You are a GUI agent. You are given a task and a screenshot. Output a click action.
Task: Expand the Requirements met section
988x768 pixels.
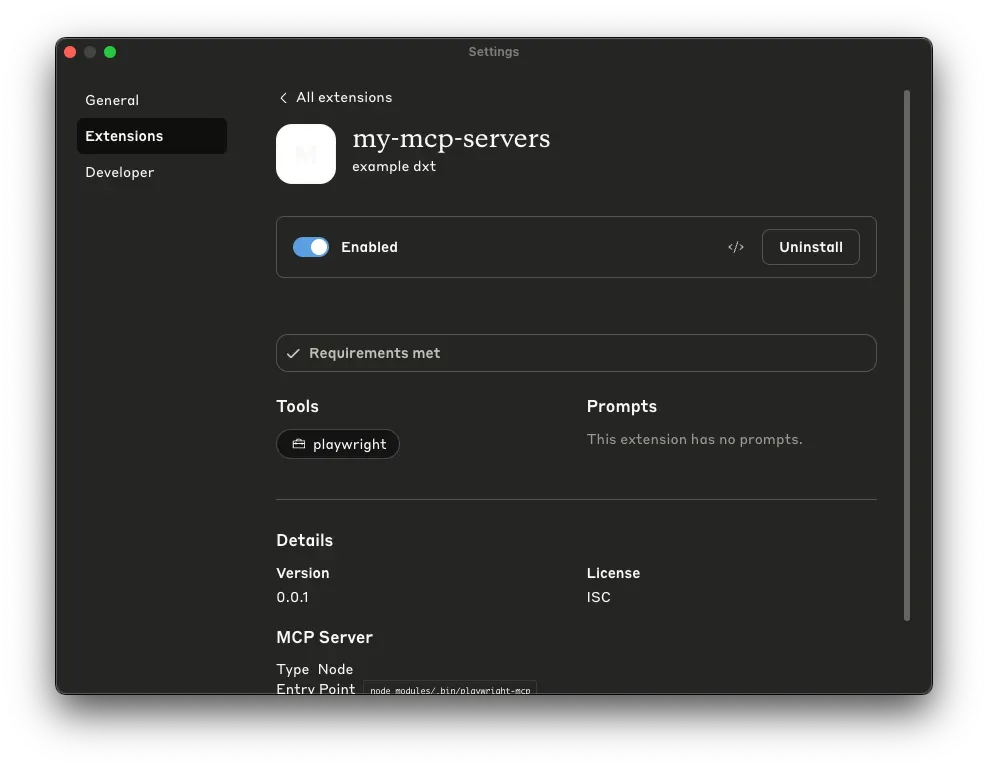pyautogui.click(x=576, y=353)
